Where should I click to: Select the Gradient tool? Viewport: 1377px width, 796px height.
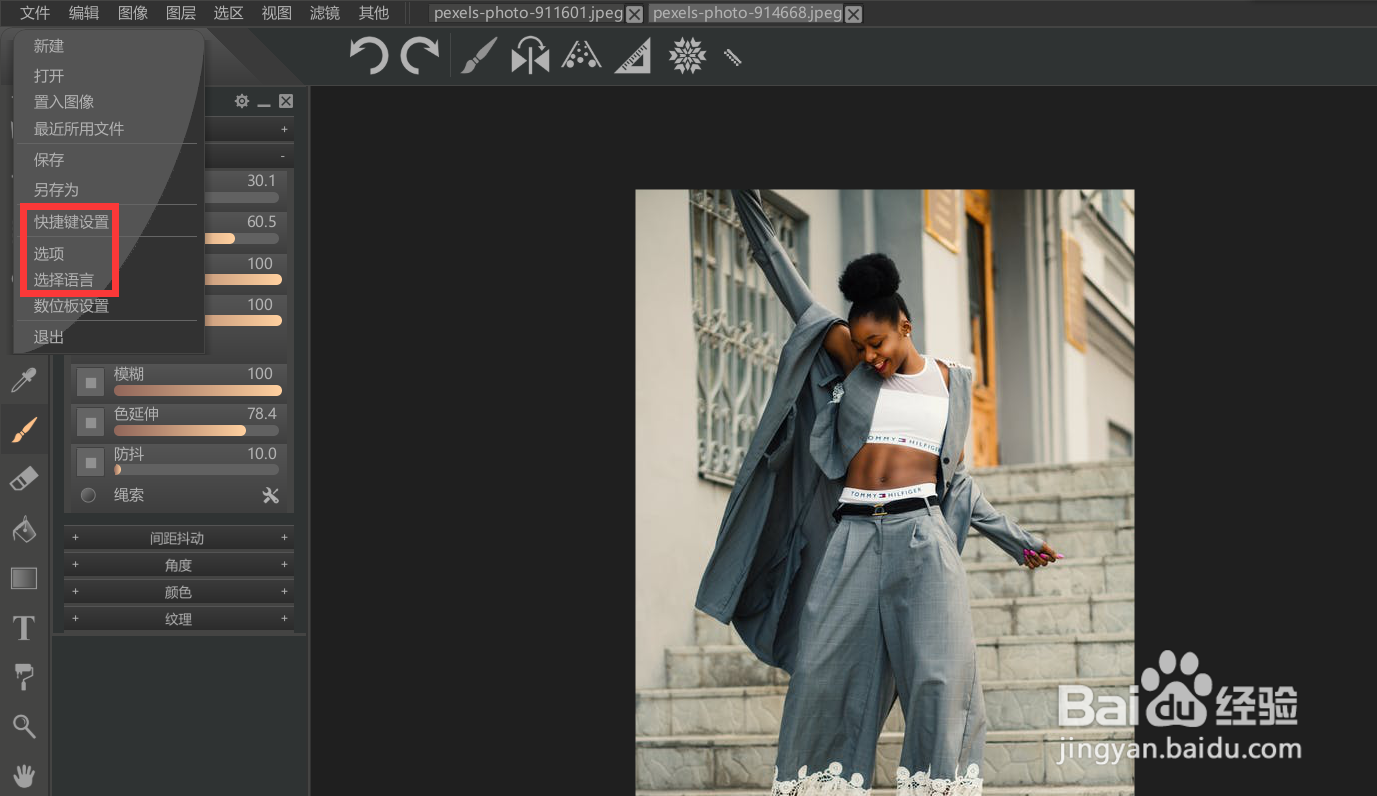24,578
